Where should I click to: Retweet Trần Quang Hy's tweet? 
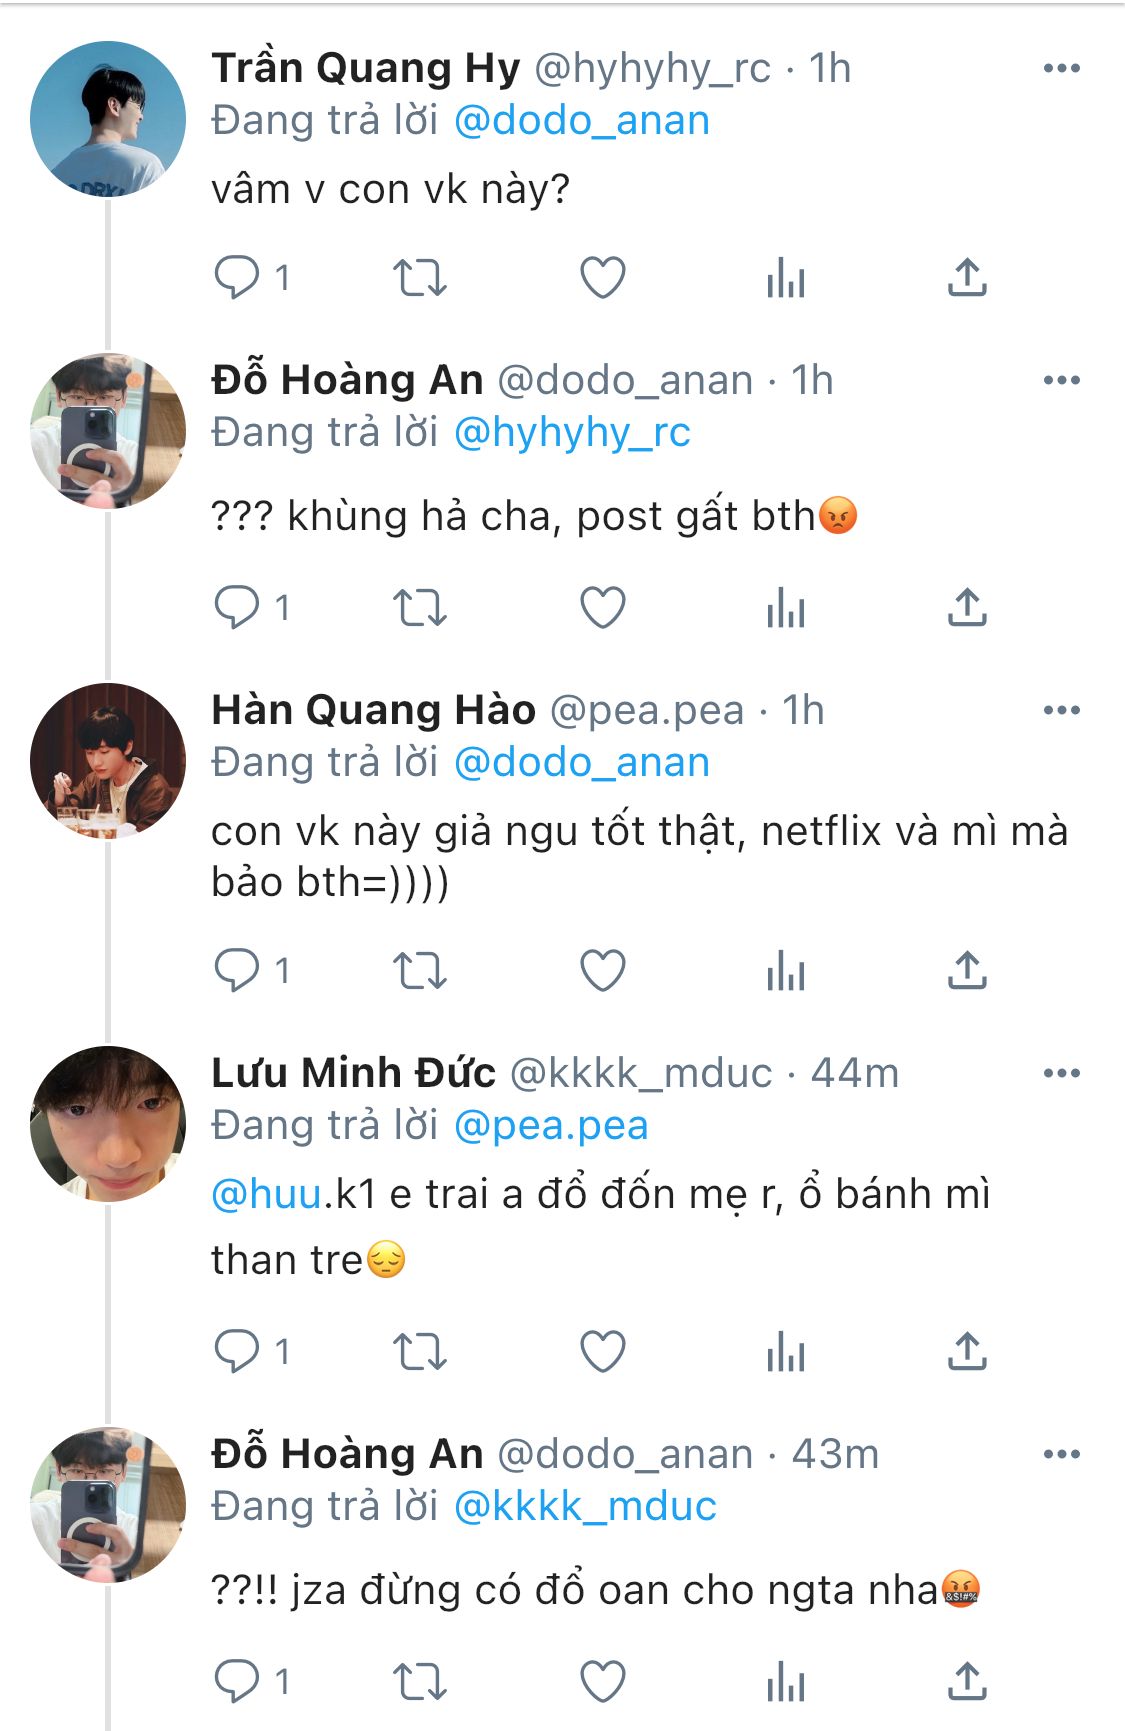pyautogui.click(x=419, y=278)
